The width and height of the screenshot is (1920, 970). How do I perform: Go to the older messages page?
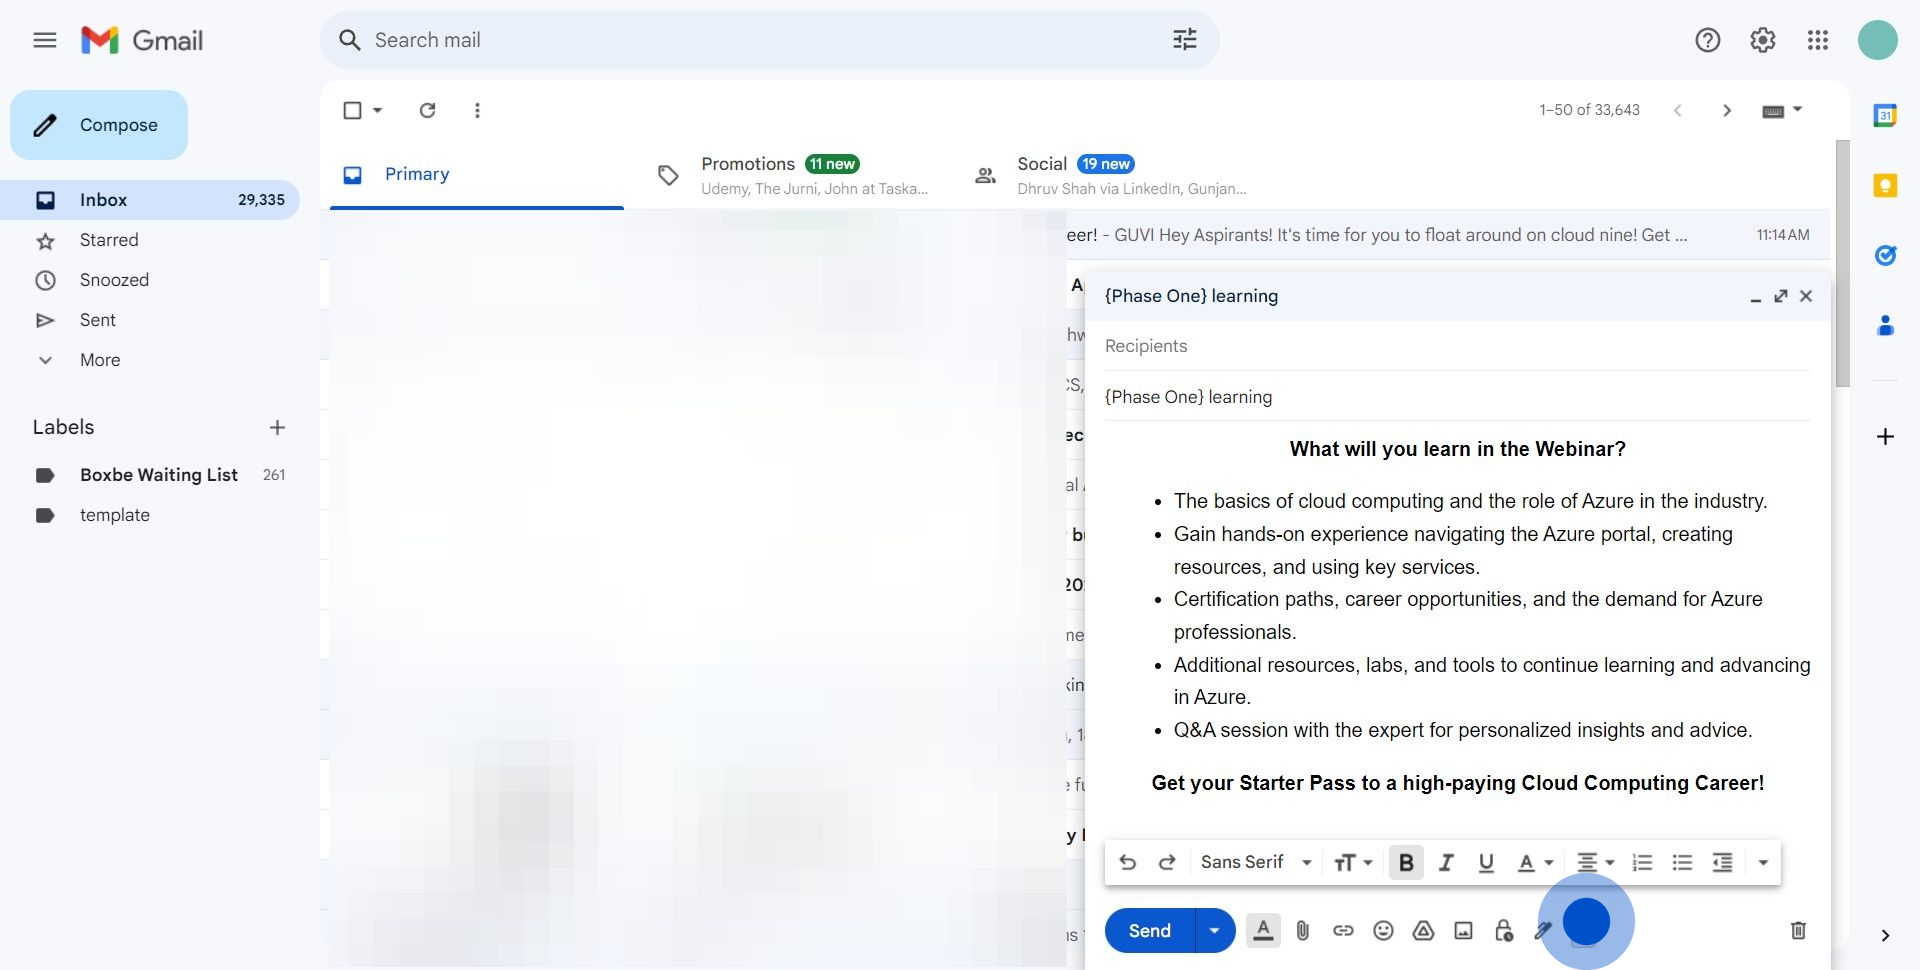(x=1726, y=110)
